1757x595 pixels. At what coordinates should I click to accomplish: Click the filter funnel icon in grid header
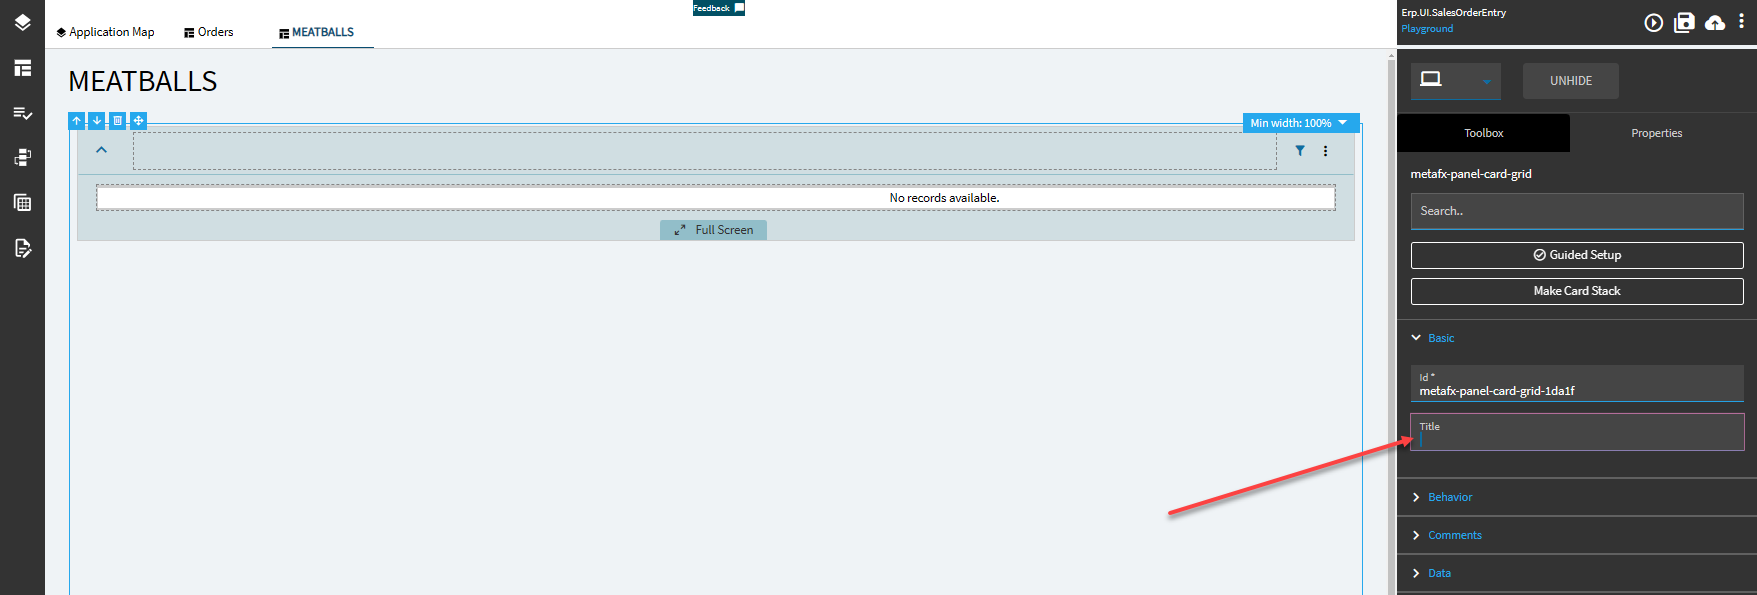click(1300, 151)
